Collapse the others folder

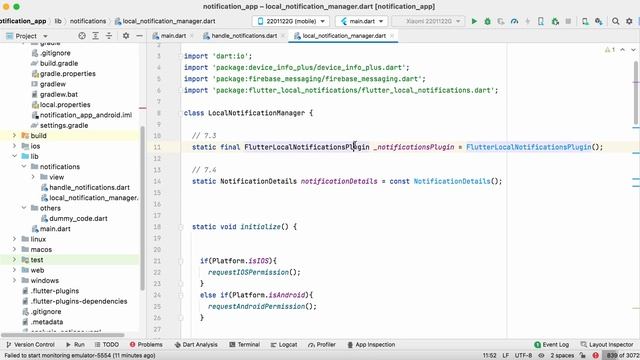(x=24, y=208)
